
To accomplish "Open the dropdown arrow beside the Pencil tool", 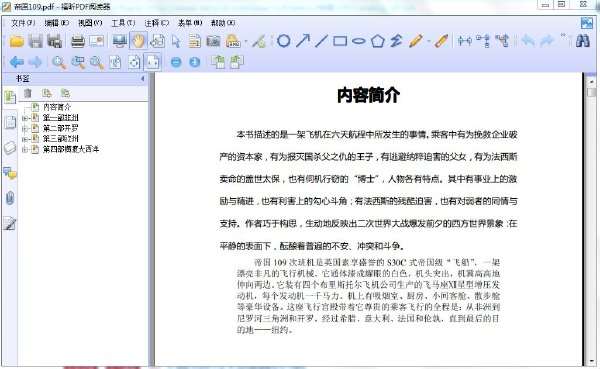I will (x=429, y=41).
